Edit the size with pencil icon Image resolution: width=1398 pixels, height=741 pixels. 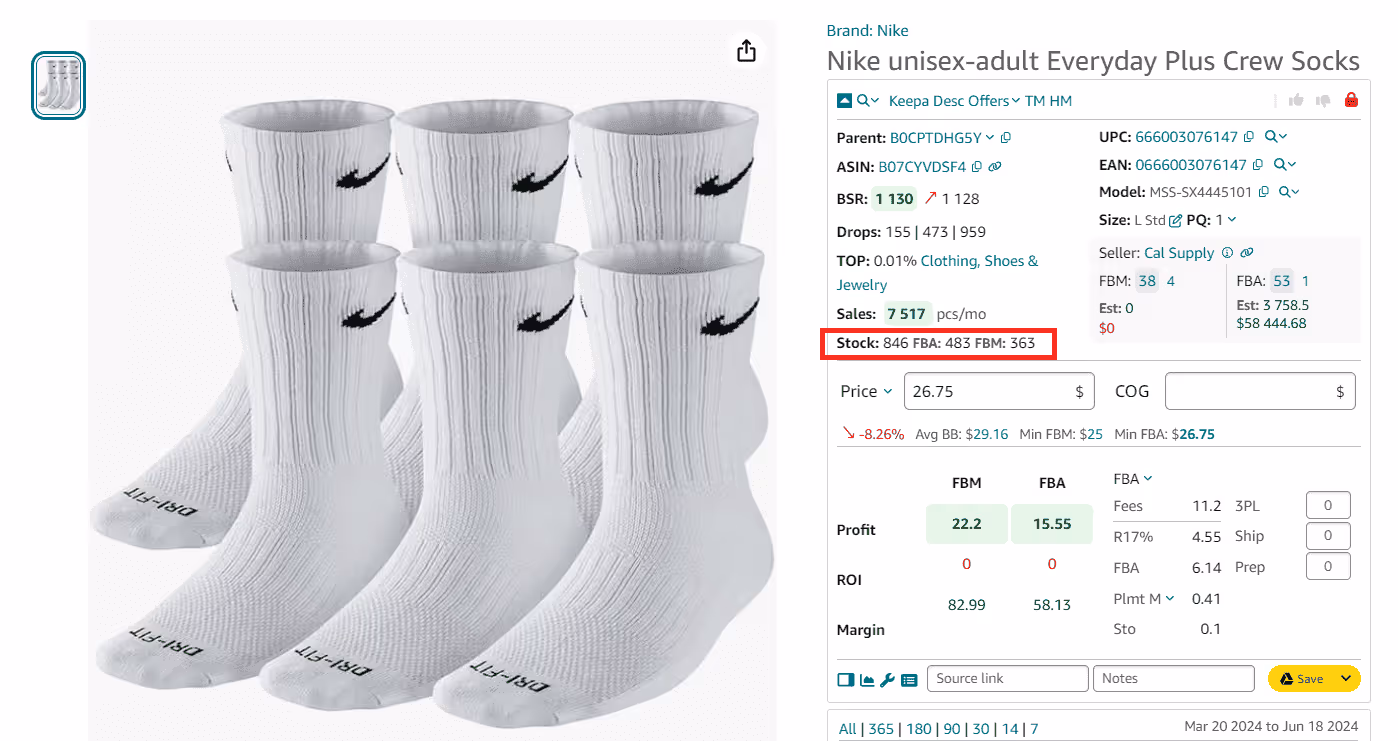(1176, 220)
